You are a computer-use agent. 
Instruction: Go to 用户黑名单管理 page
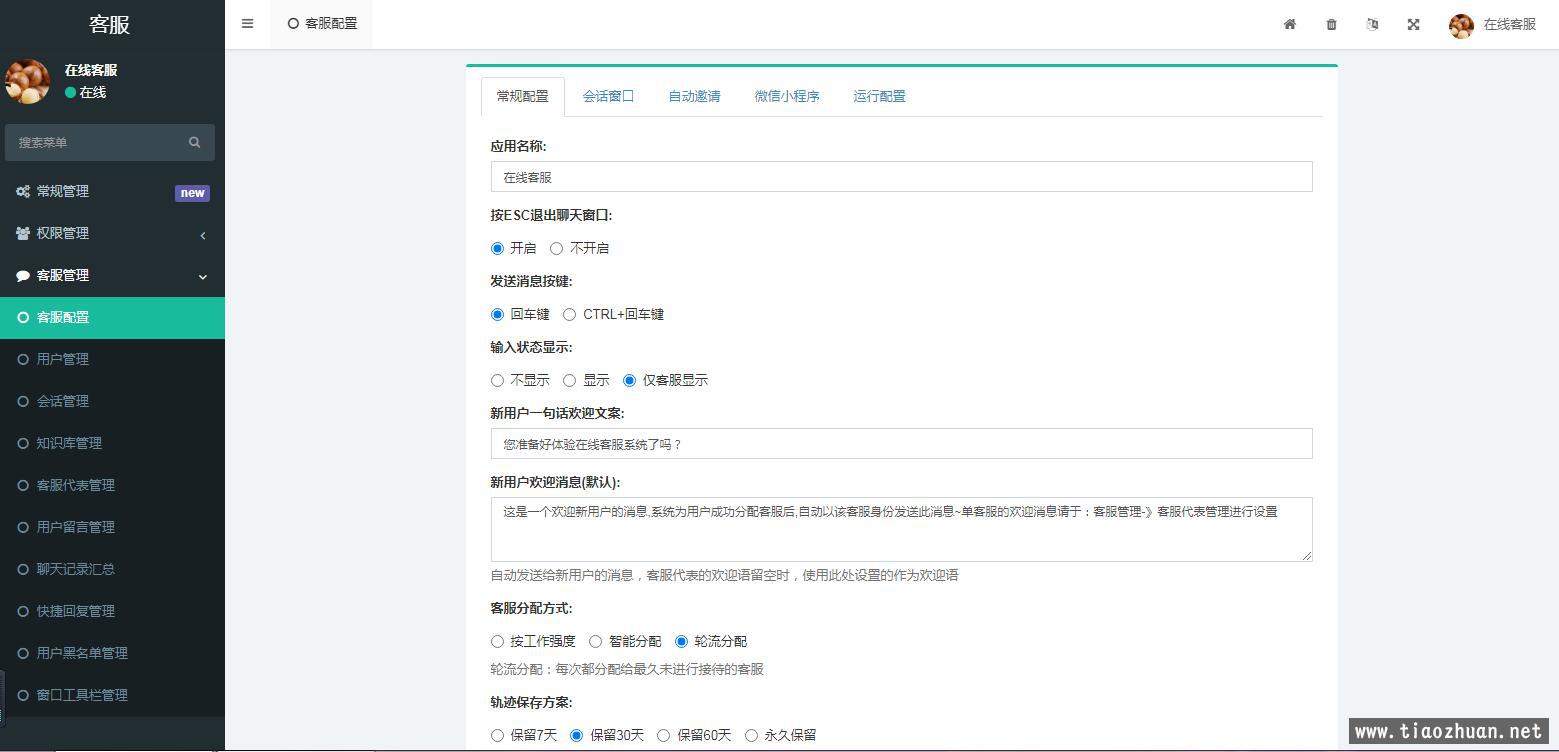pos(82,653)
